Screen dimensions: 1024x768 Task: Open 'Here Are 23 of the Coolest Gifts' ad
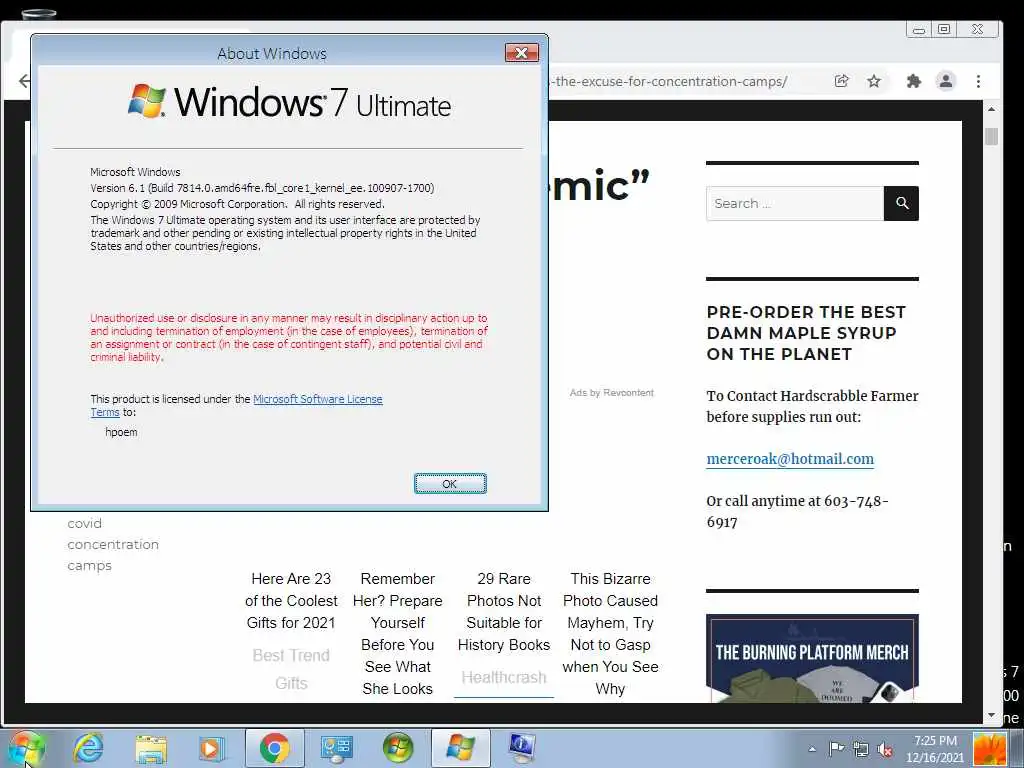click(291, 601)
